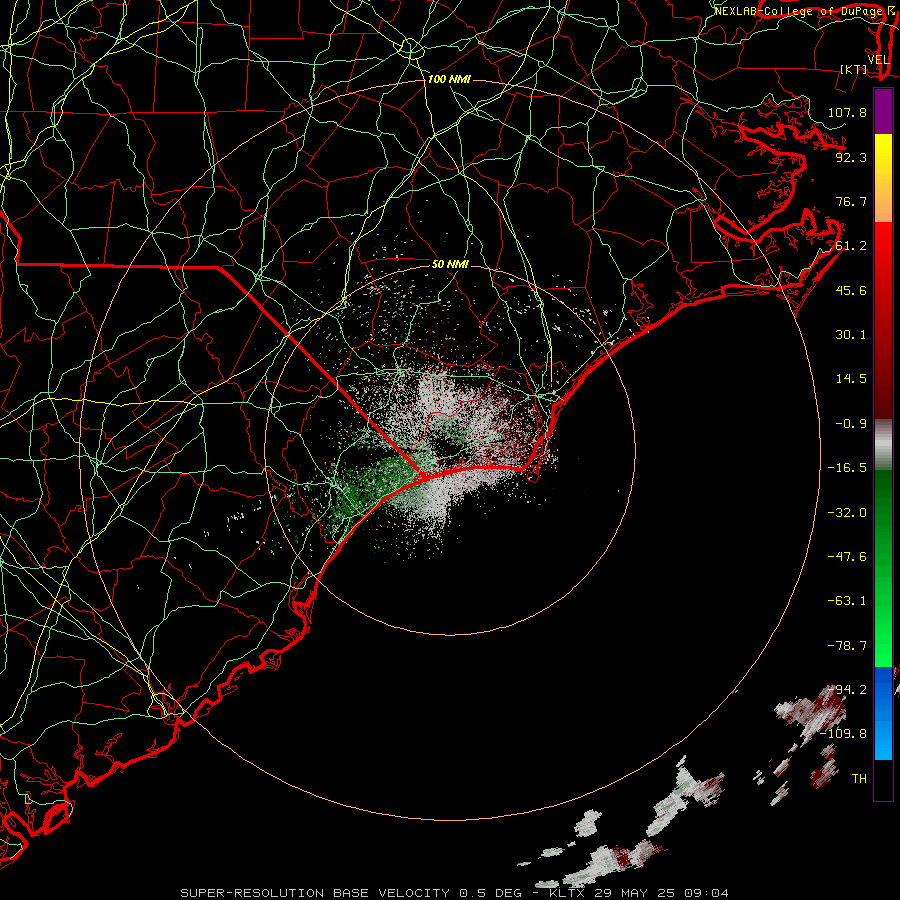900x900 pixels.
Task: Click the -109.8 scale value
Action: (x=844, y=734)
